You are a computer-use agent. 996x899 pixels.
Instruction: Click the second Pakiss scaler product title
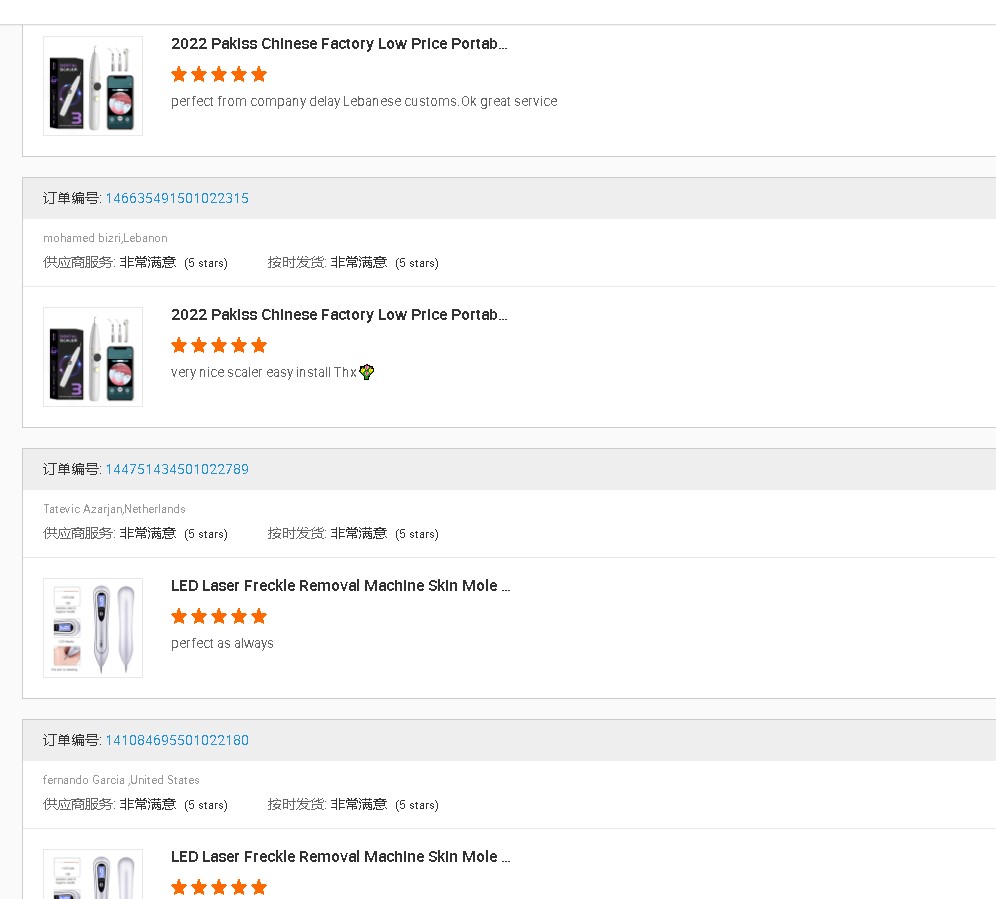click(x=339, y=314)
